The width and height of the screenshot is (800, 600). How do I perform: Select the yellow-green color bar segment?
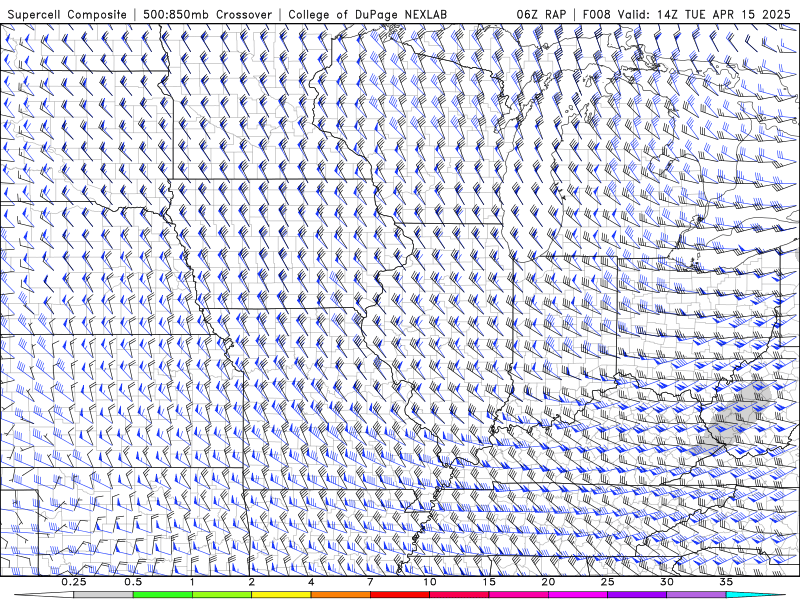coord(222,595)
